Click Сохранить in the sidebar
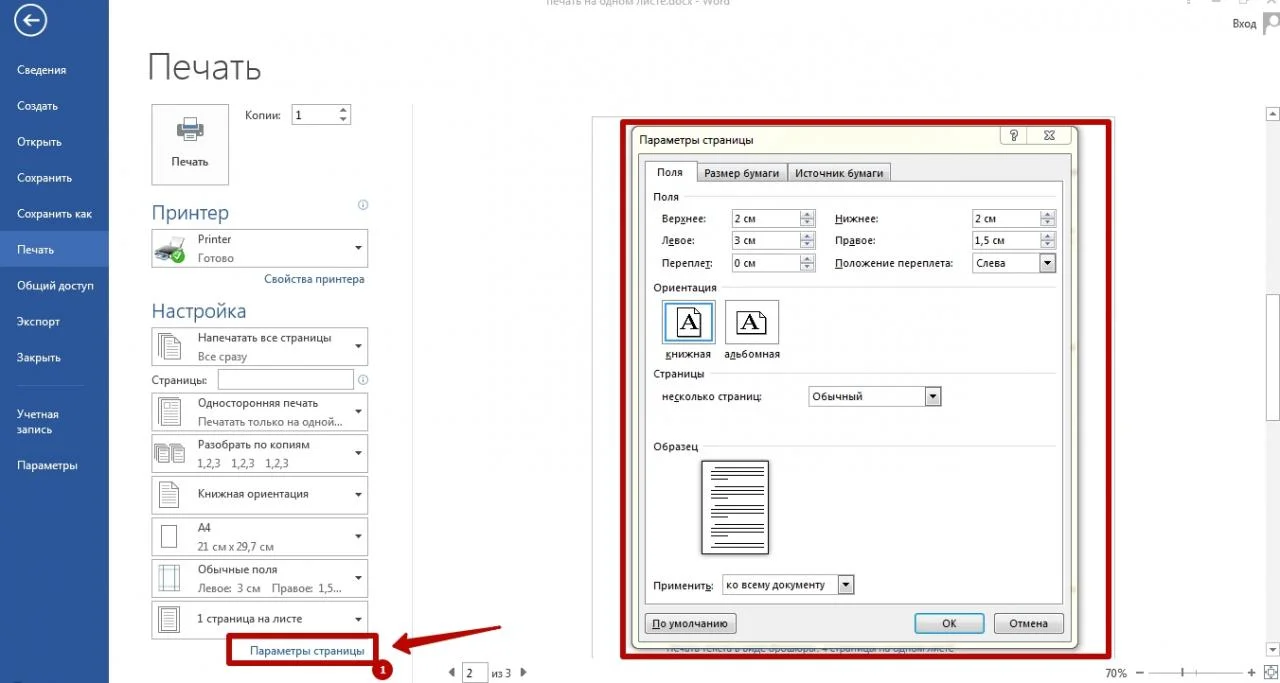Viewport: 1280px width, 683px height. coord(54,178)
